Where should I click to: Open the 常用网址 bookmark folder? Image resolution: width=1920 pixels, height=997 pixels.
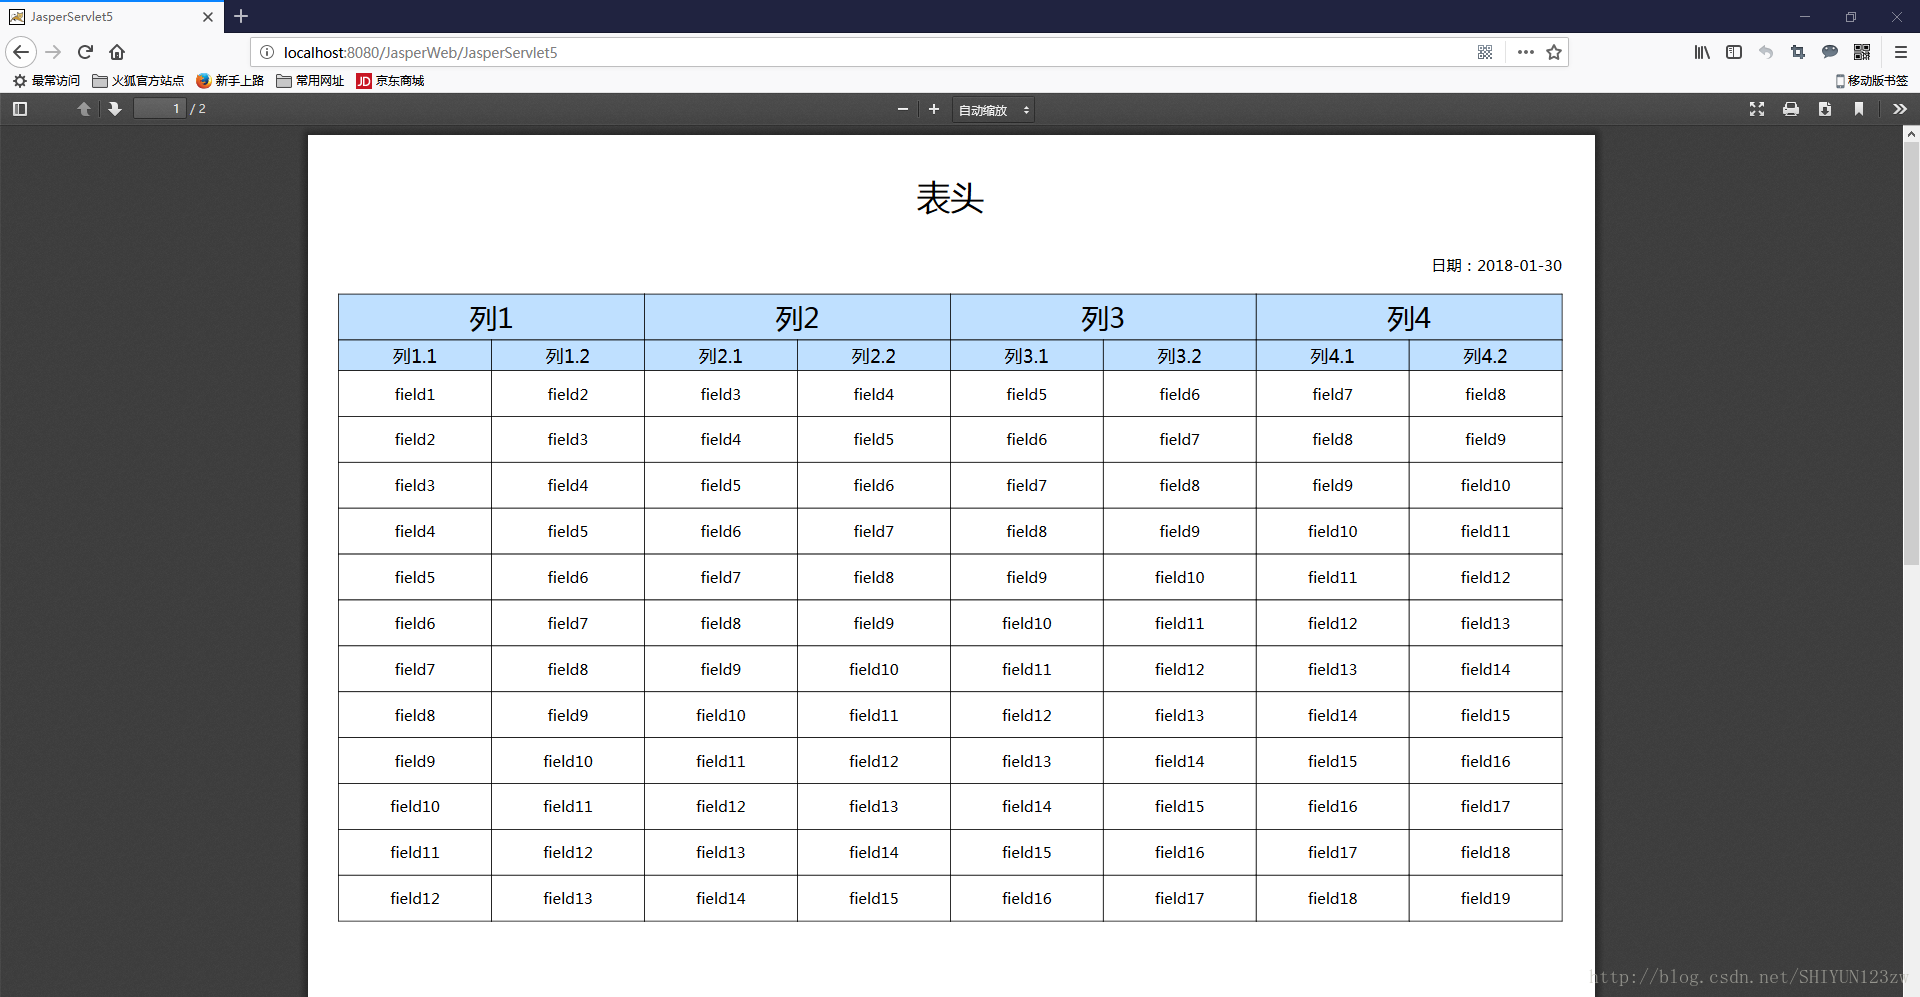pyautogui.click(x=310, y=81)
